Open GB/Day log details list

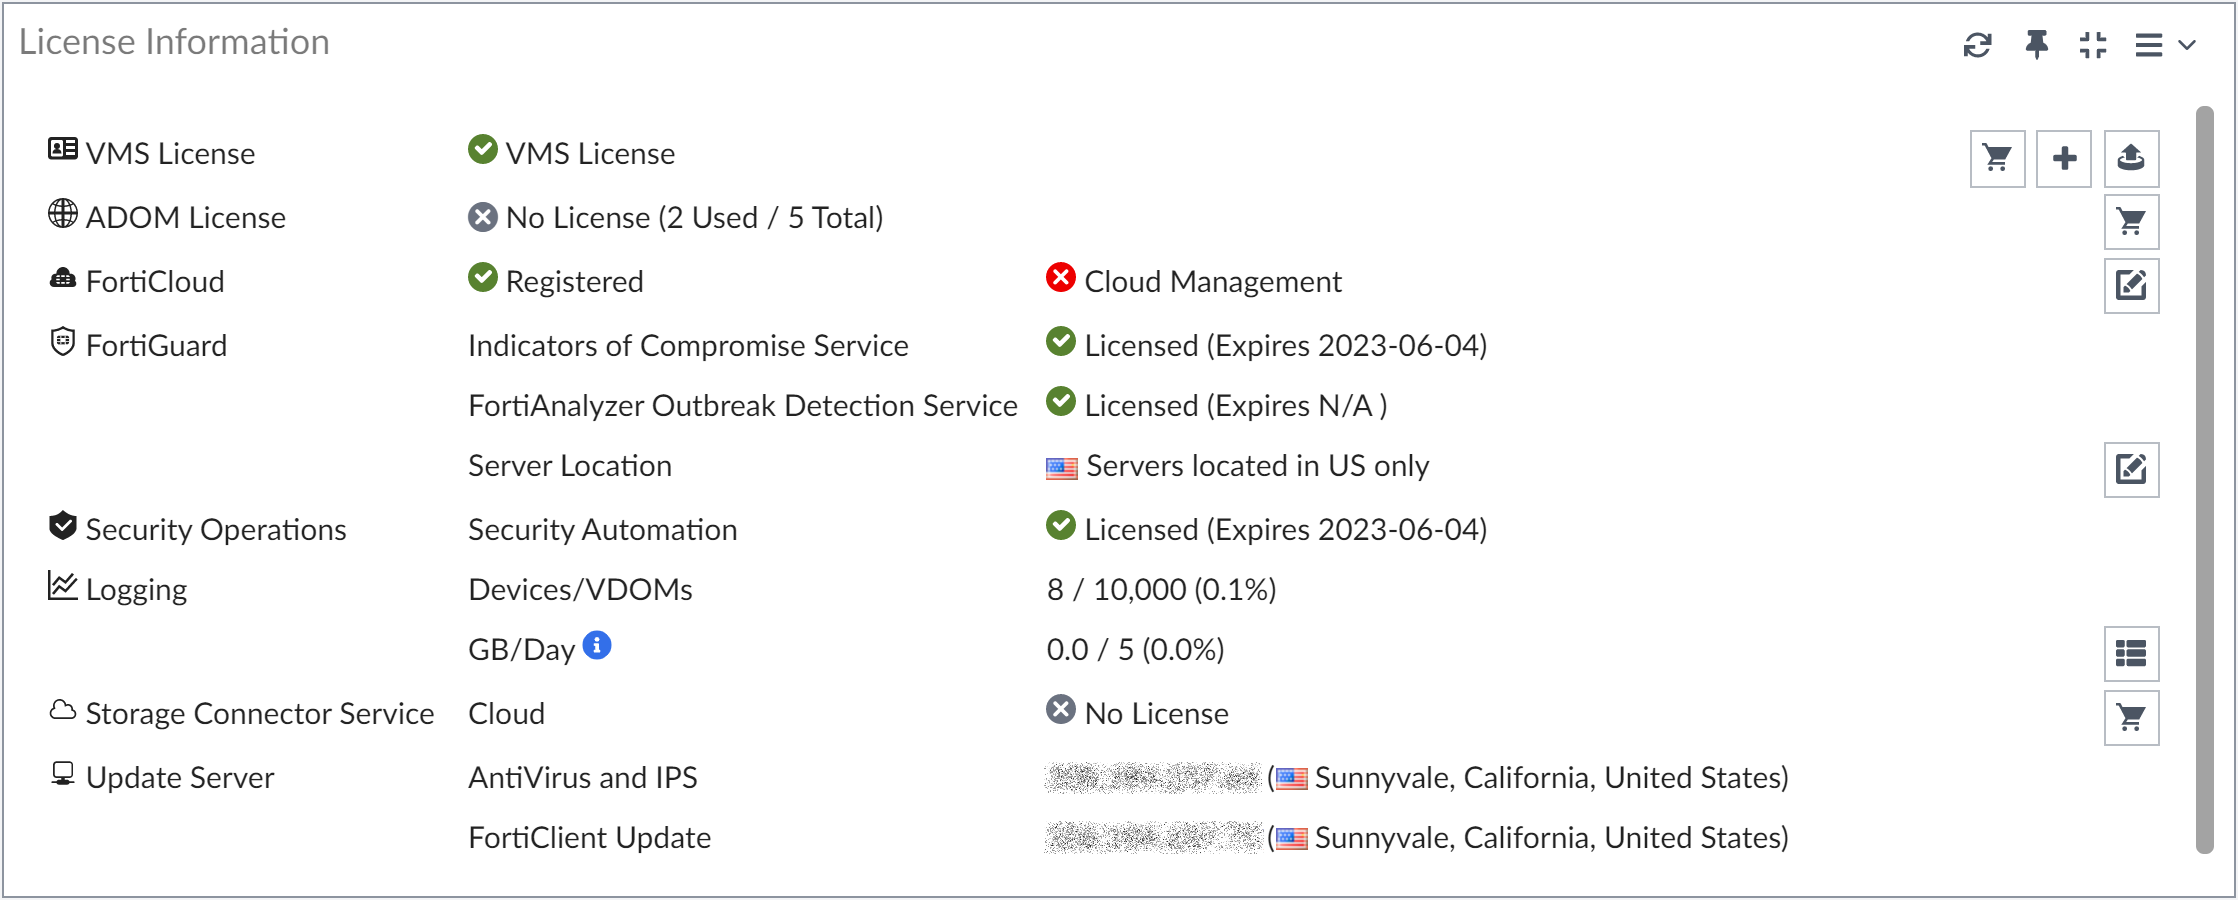click(2131, 654)
